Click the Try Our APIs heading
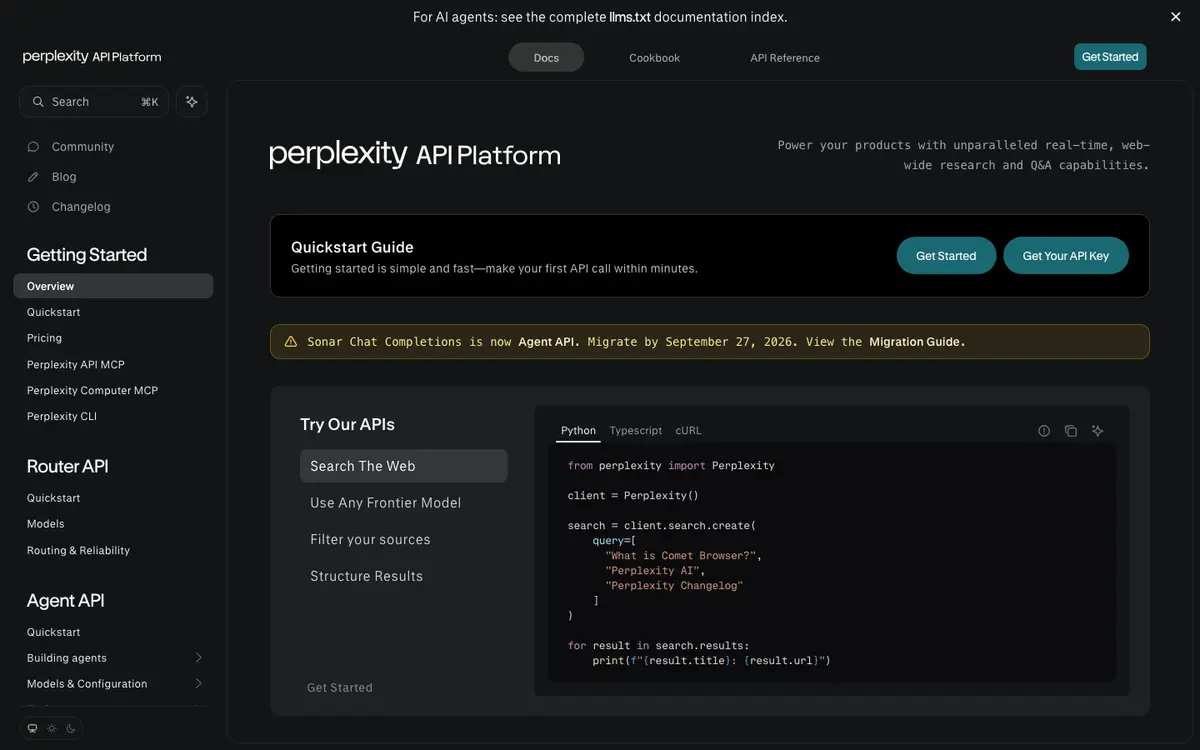1200x750 pixels. [x=347, y=424]
